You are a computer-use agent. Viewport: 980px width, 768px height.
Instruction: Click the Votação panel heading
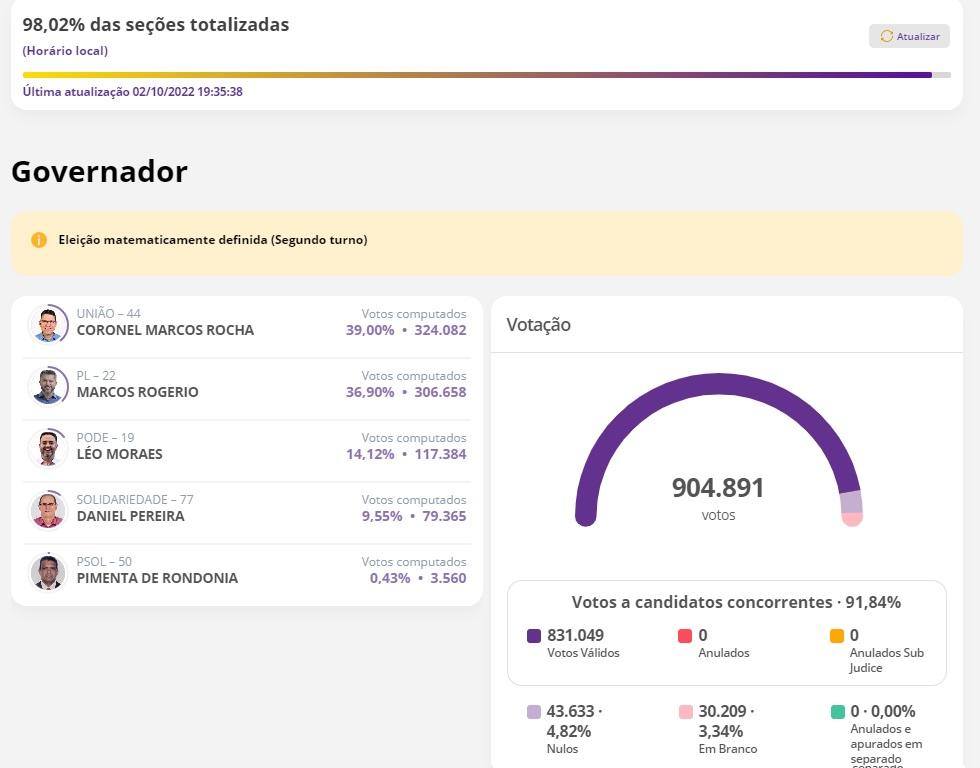tap(538, 325)
